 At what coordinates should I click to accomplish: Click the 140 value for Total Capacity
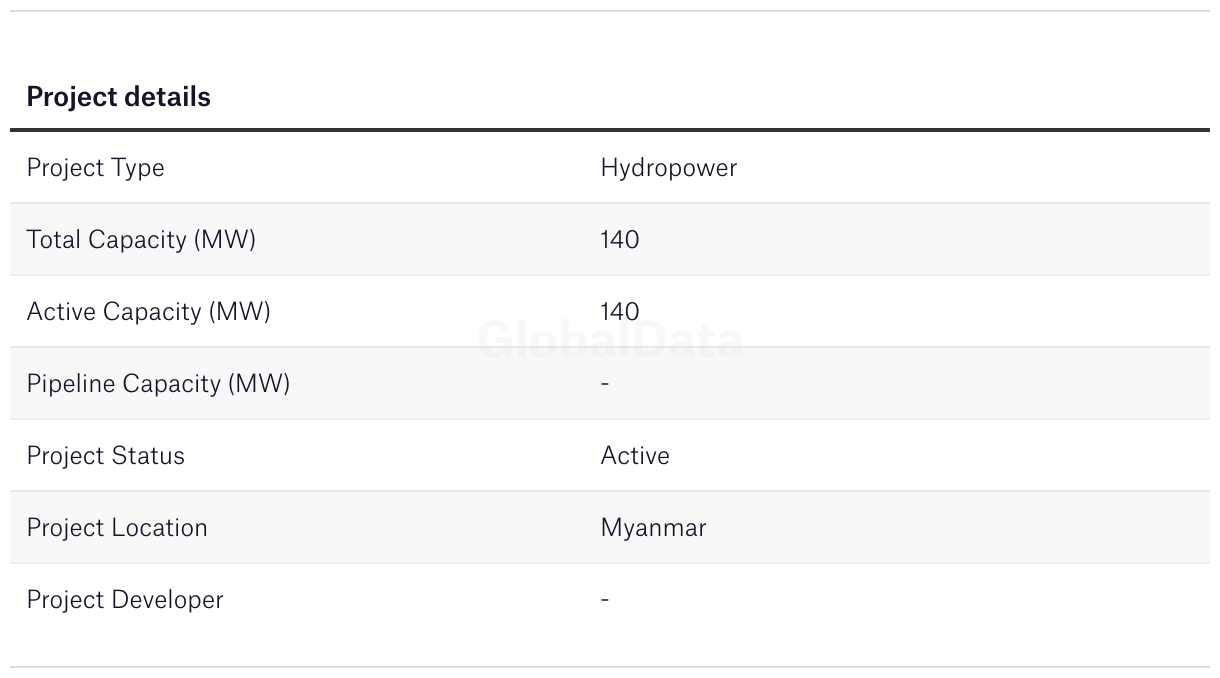point(619,239)
